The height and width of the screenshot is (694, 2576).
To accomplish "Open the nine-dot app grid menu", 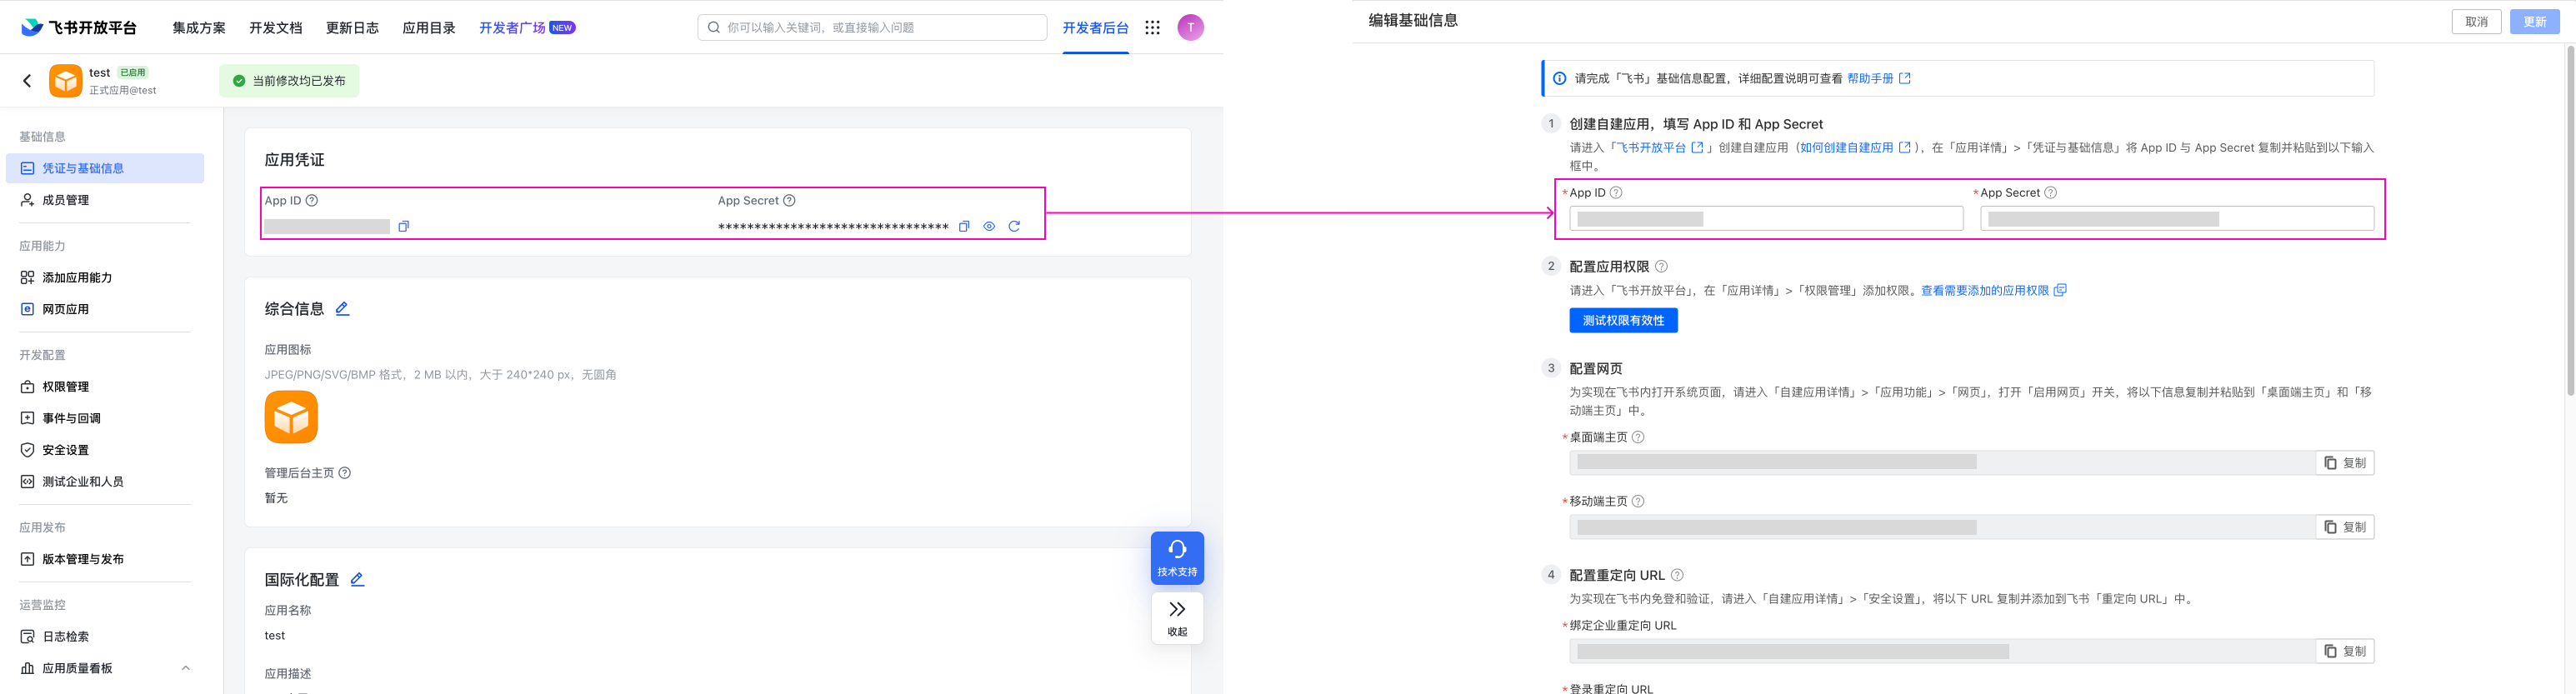I will (1152, 27).
